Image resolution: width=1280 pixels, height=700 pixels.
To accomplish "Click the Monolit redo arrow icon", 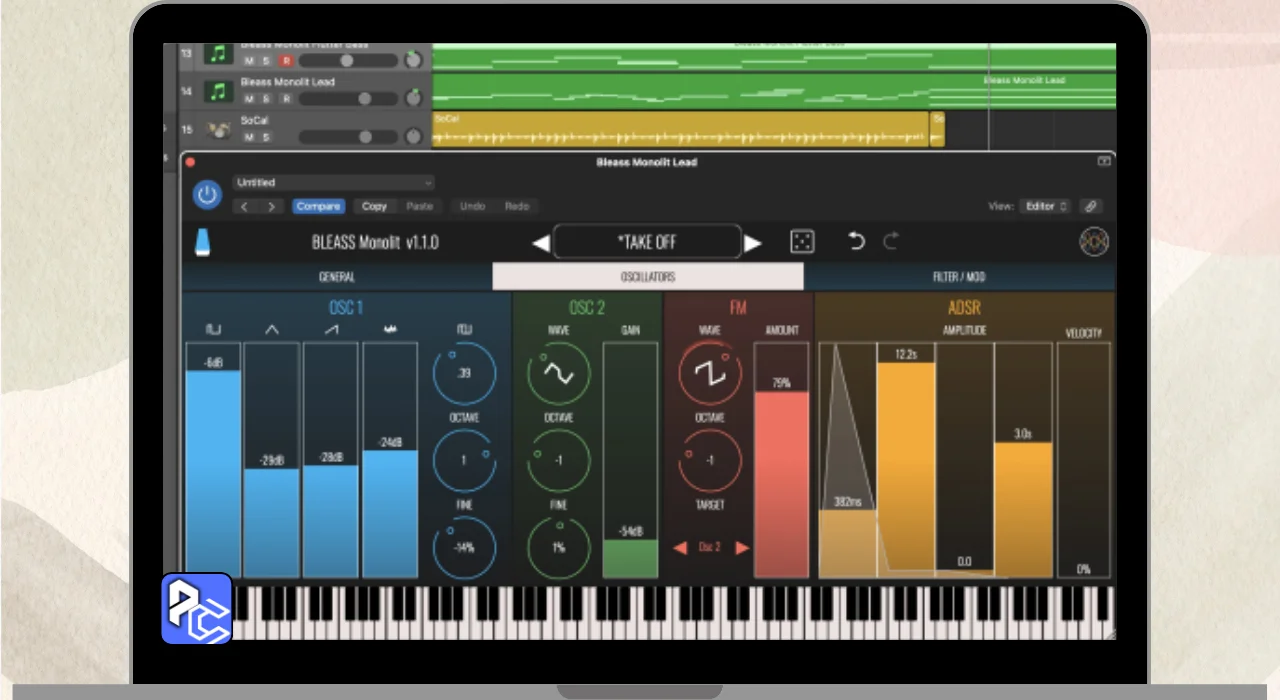I will [890, 241].
